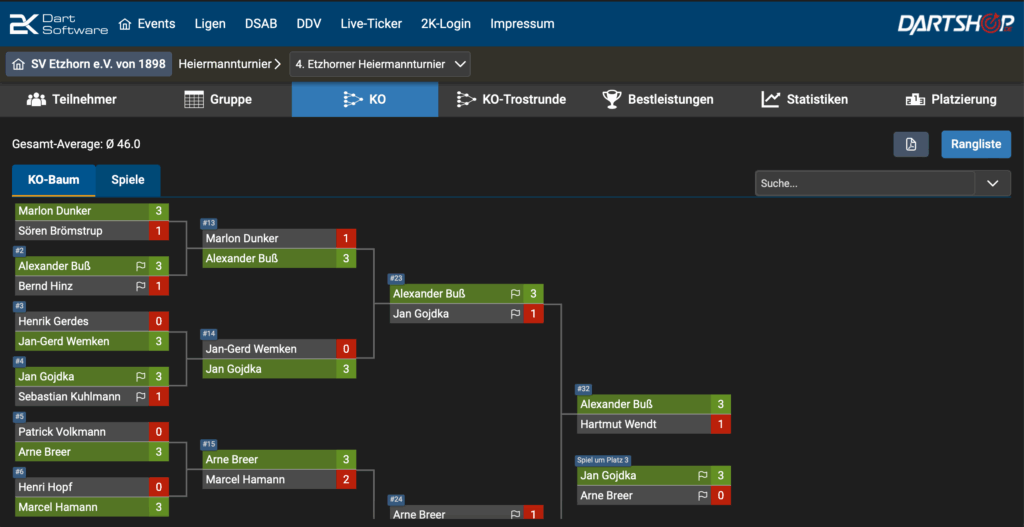
Task: Switch to the Spiele sub-tab
Action: pyautogui.click(x=128, y=180)
